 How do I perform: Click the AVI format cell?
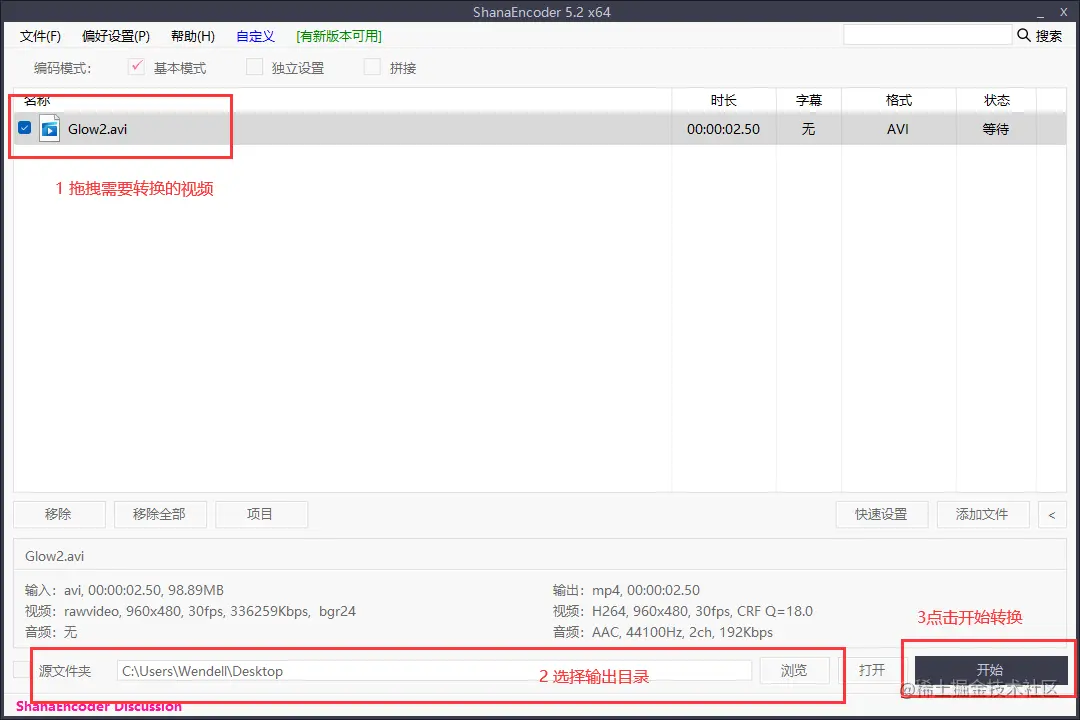tap(897, 129)
